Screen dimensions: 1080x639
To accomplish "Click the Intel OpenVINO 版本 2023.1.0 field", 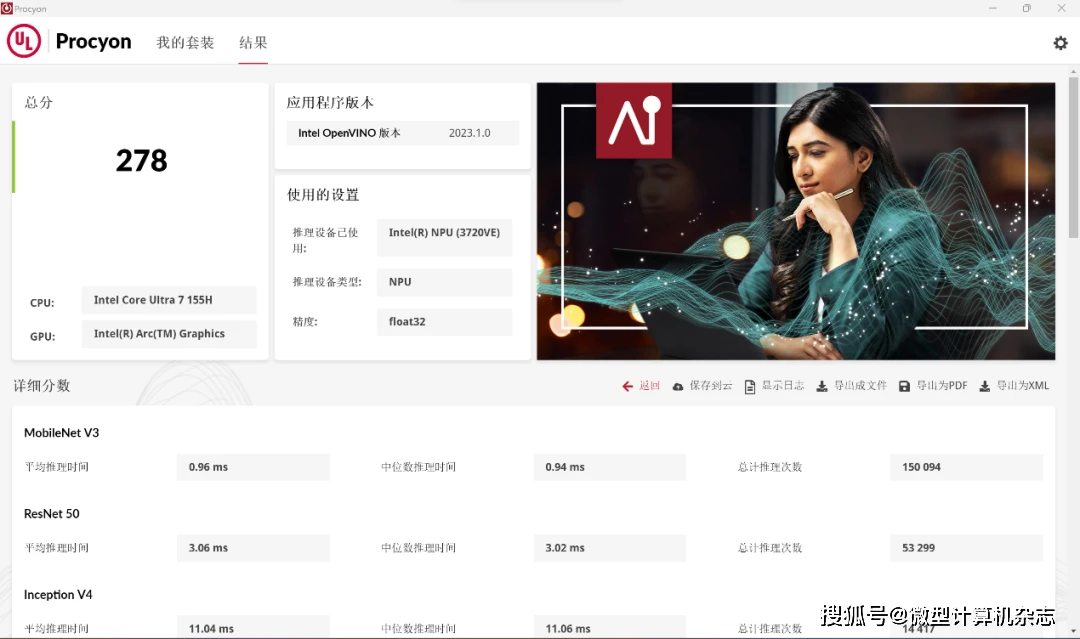I will coord(402,132).
